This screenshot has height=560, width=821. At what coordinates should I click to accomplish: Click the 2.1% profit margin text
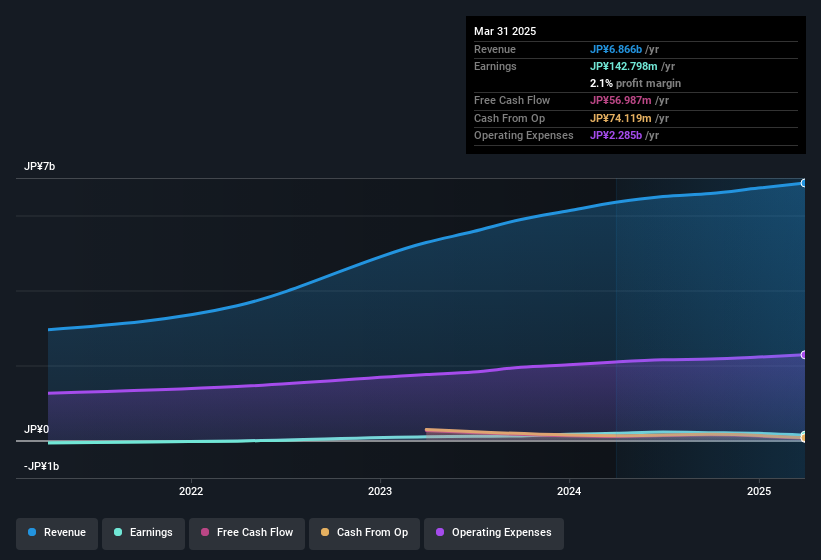(x=636, y=83)
